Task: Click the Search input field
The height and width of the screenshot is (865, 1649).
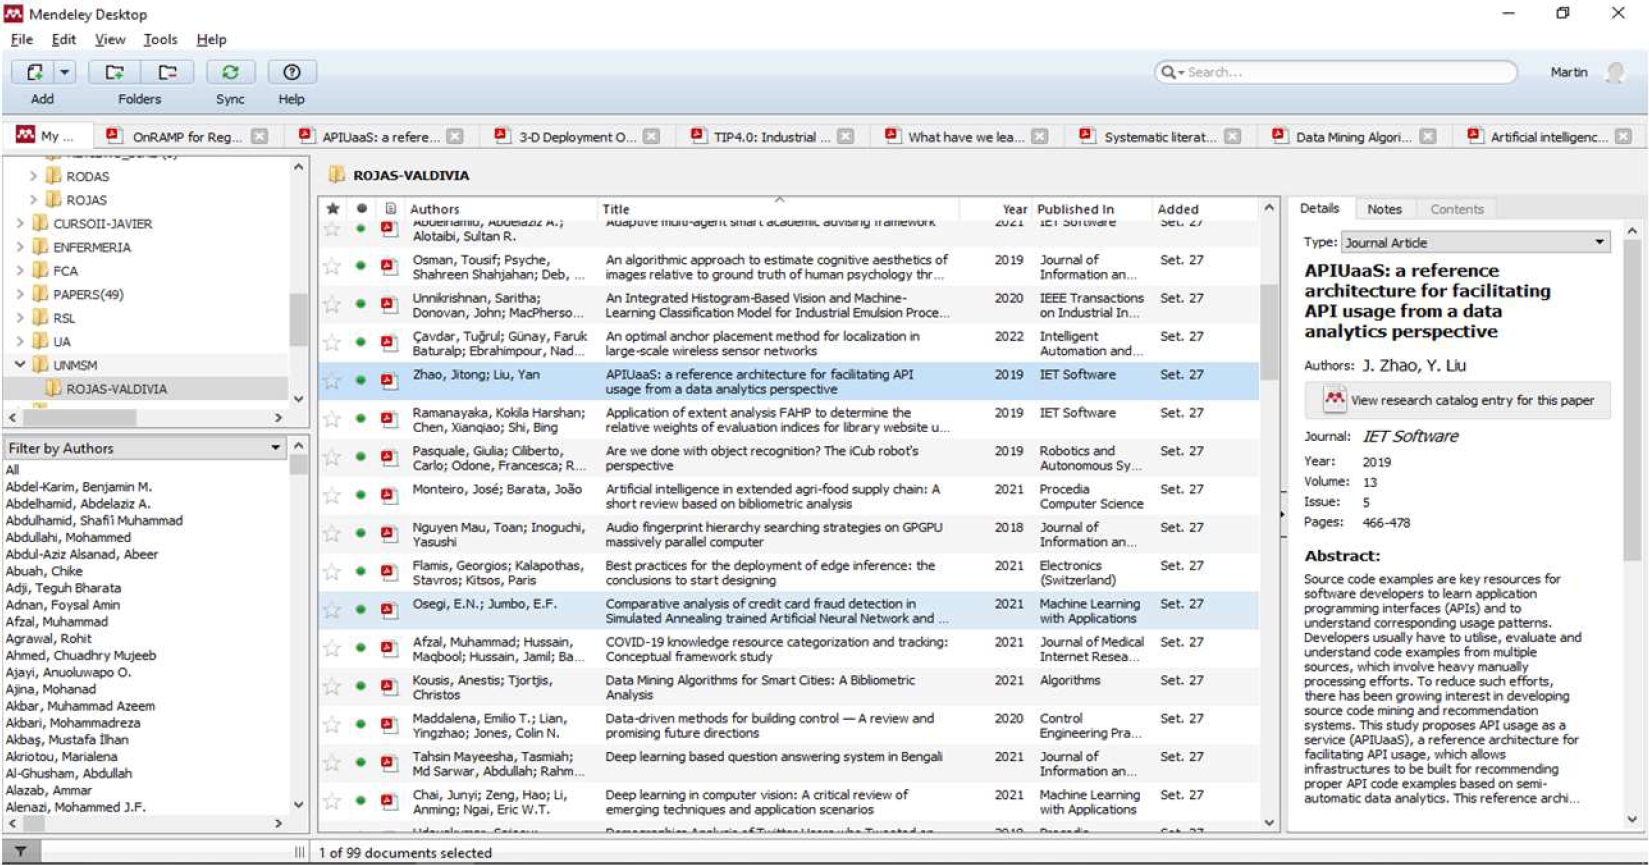Action: coord(1345,72)
